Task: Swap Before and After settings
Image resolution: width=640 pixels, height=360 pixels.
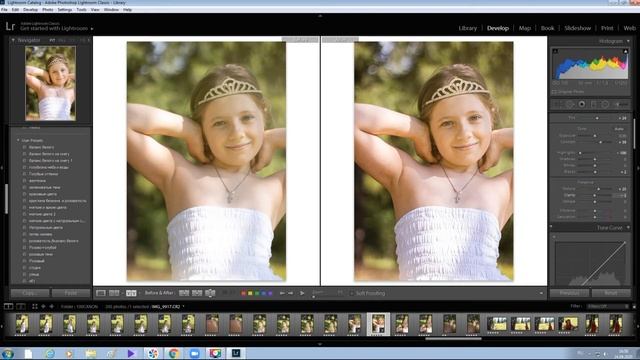Action: point(210,293)
